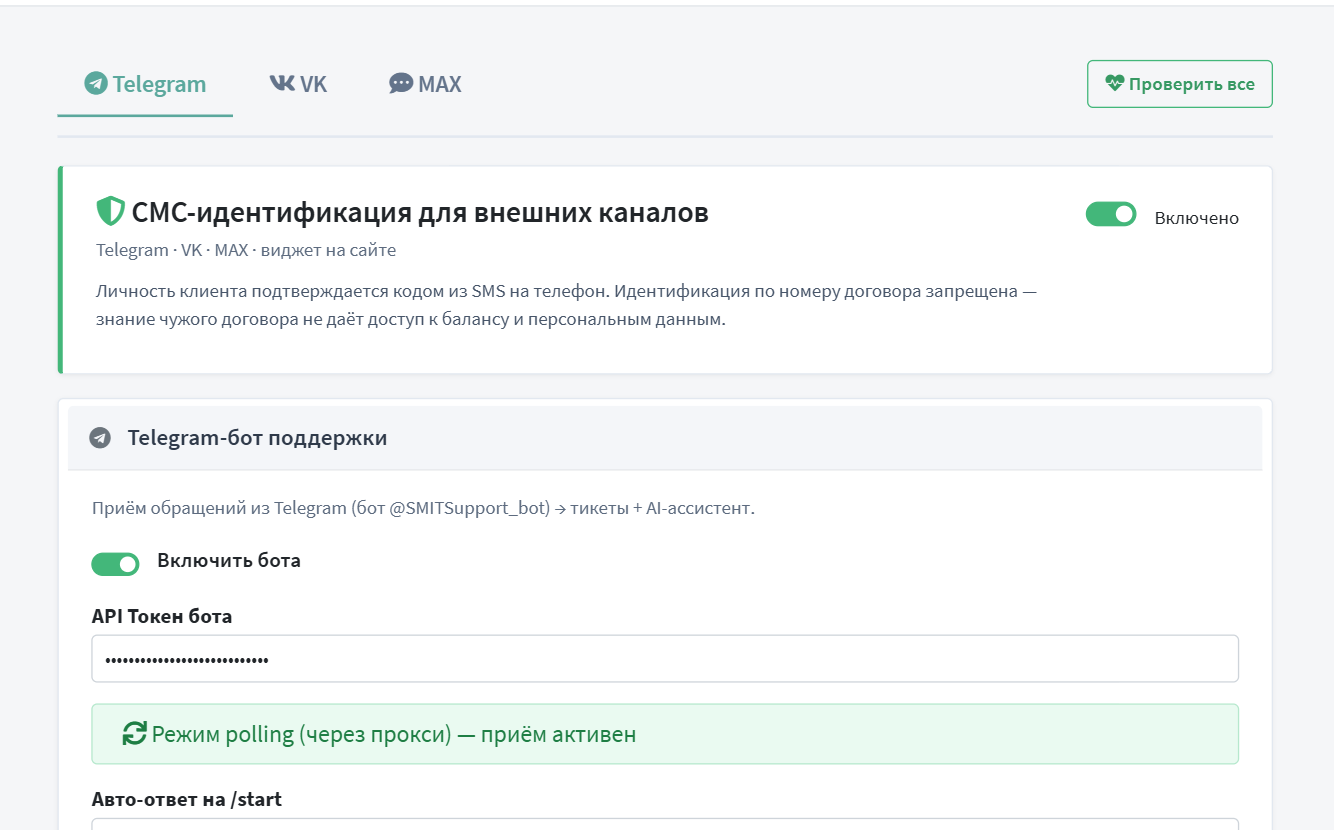Screen dimensions: 1334x830
Task: Switch to the Telegram tab
Action: (x=145, y=84)
